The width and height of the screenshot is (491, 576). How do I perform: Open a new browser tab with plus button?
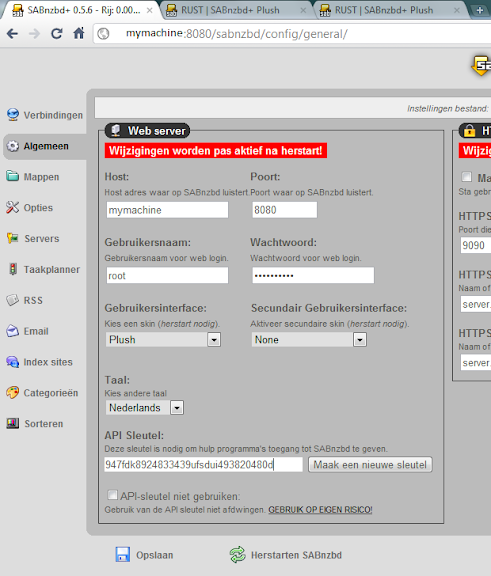480,10
